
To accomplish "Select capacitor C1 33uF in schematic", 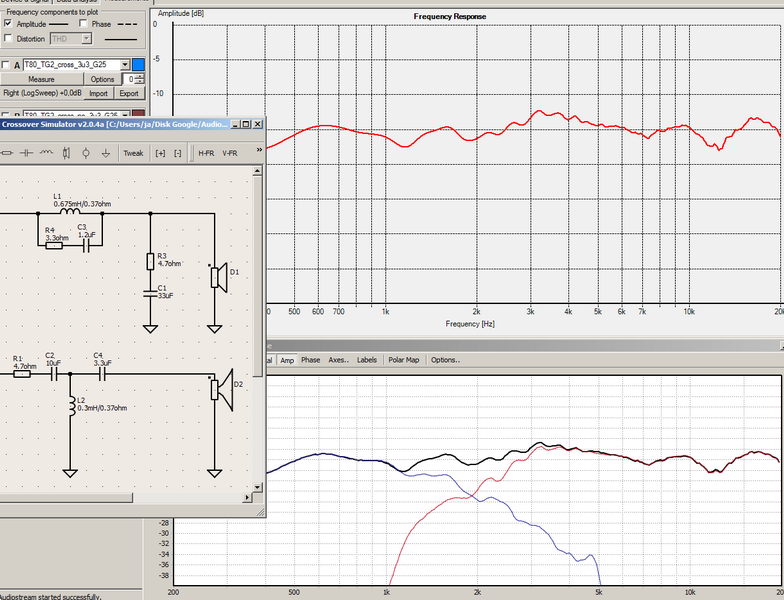I will click(x=150, y=294).
